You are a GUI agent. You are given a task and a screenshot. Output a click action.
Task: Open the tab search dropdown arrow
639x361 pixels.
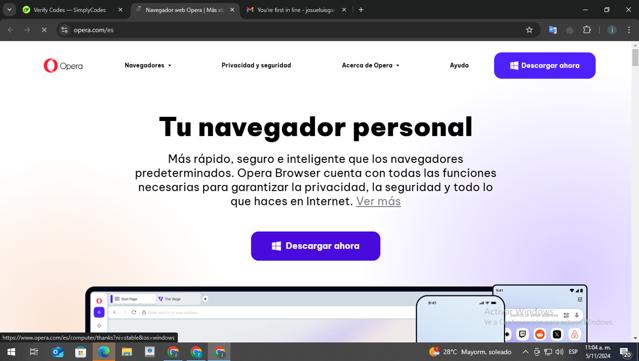pos(9,10)
